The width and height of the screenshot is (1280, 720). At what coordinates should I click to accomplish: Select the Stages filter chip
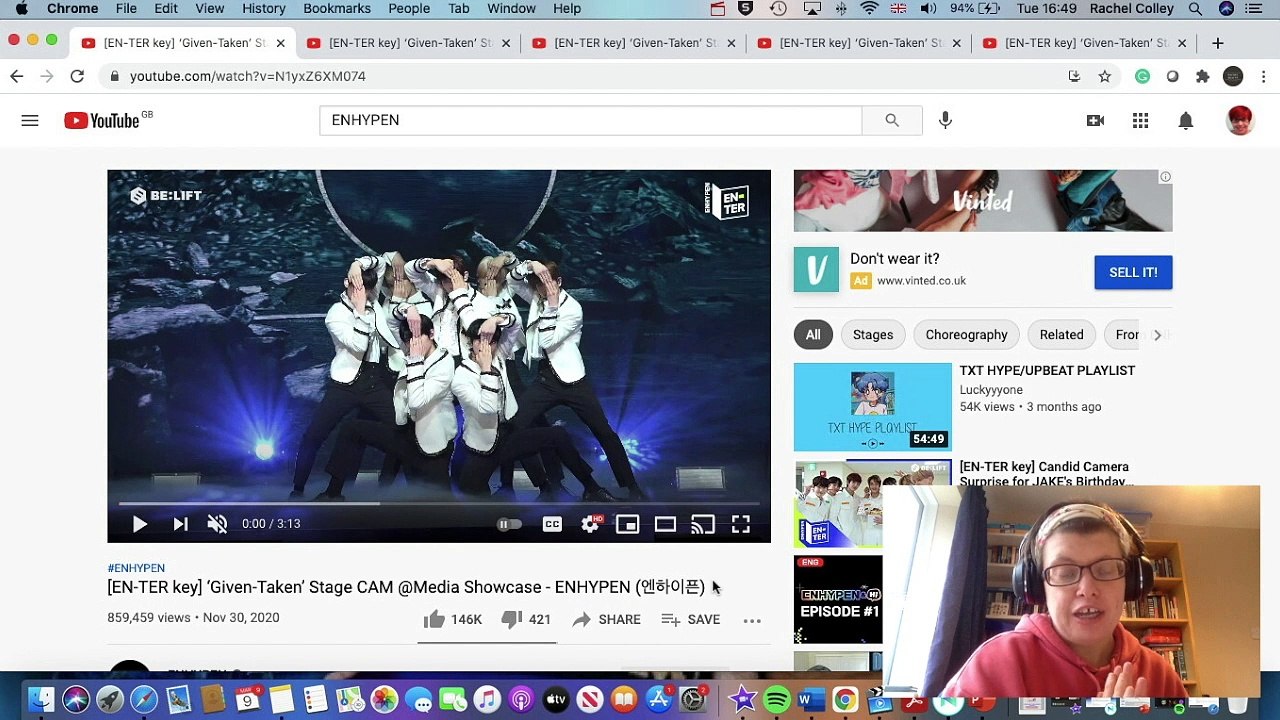(873, 335)
